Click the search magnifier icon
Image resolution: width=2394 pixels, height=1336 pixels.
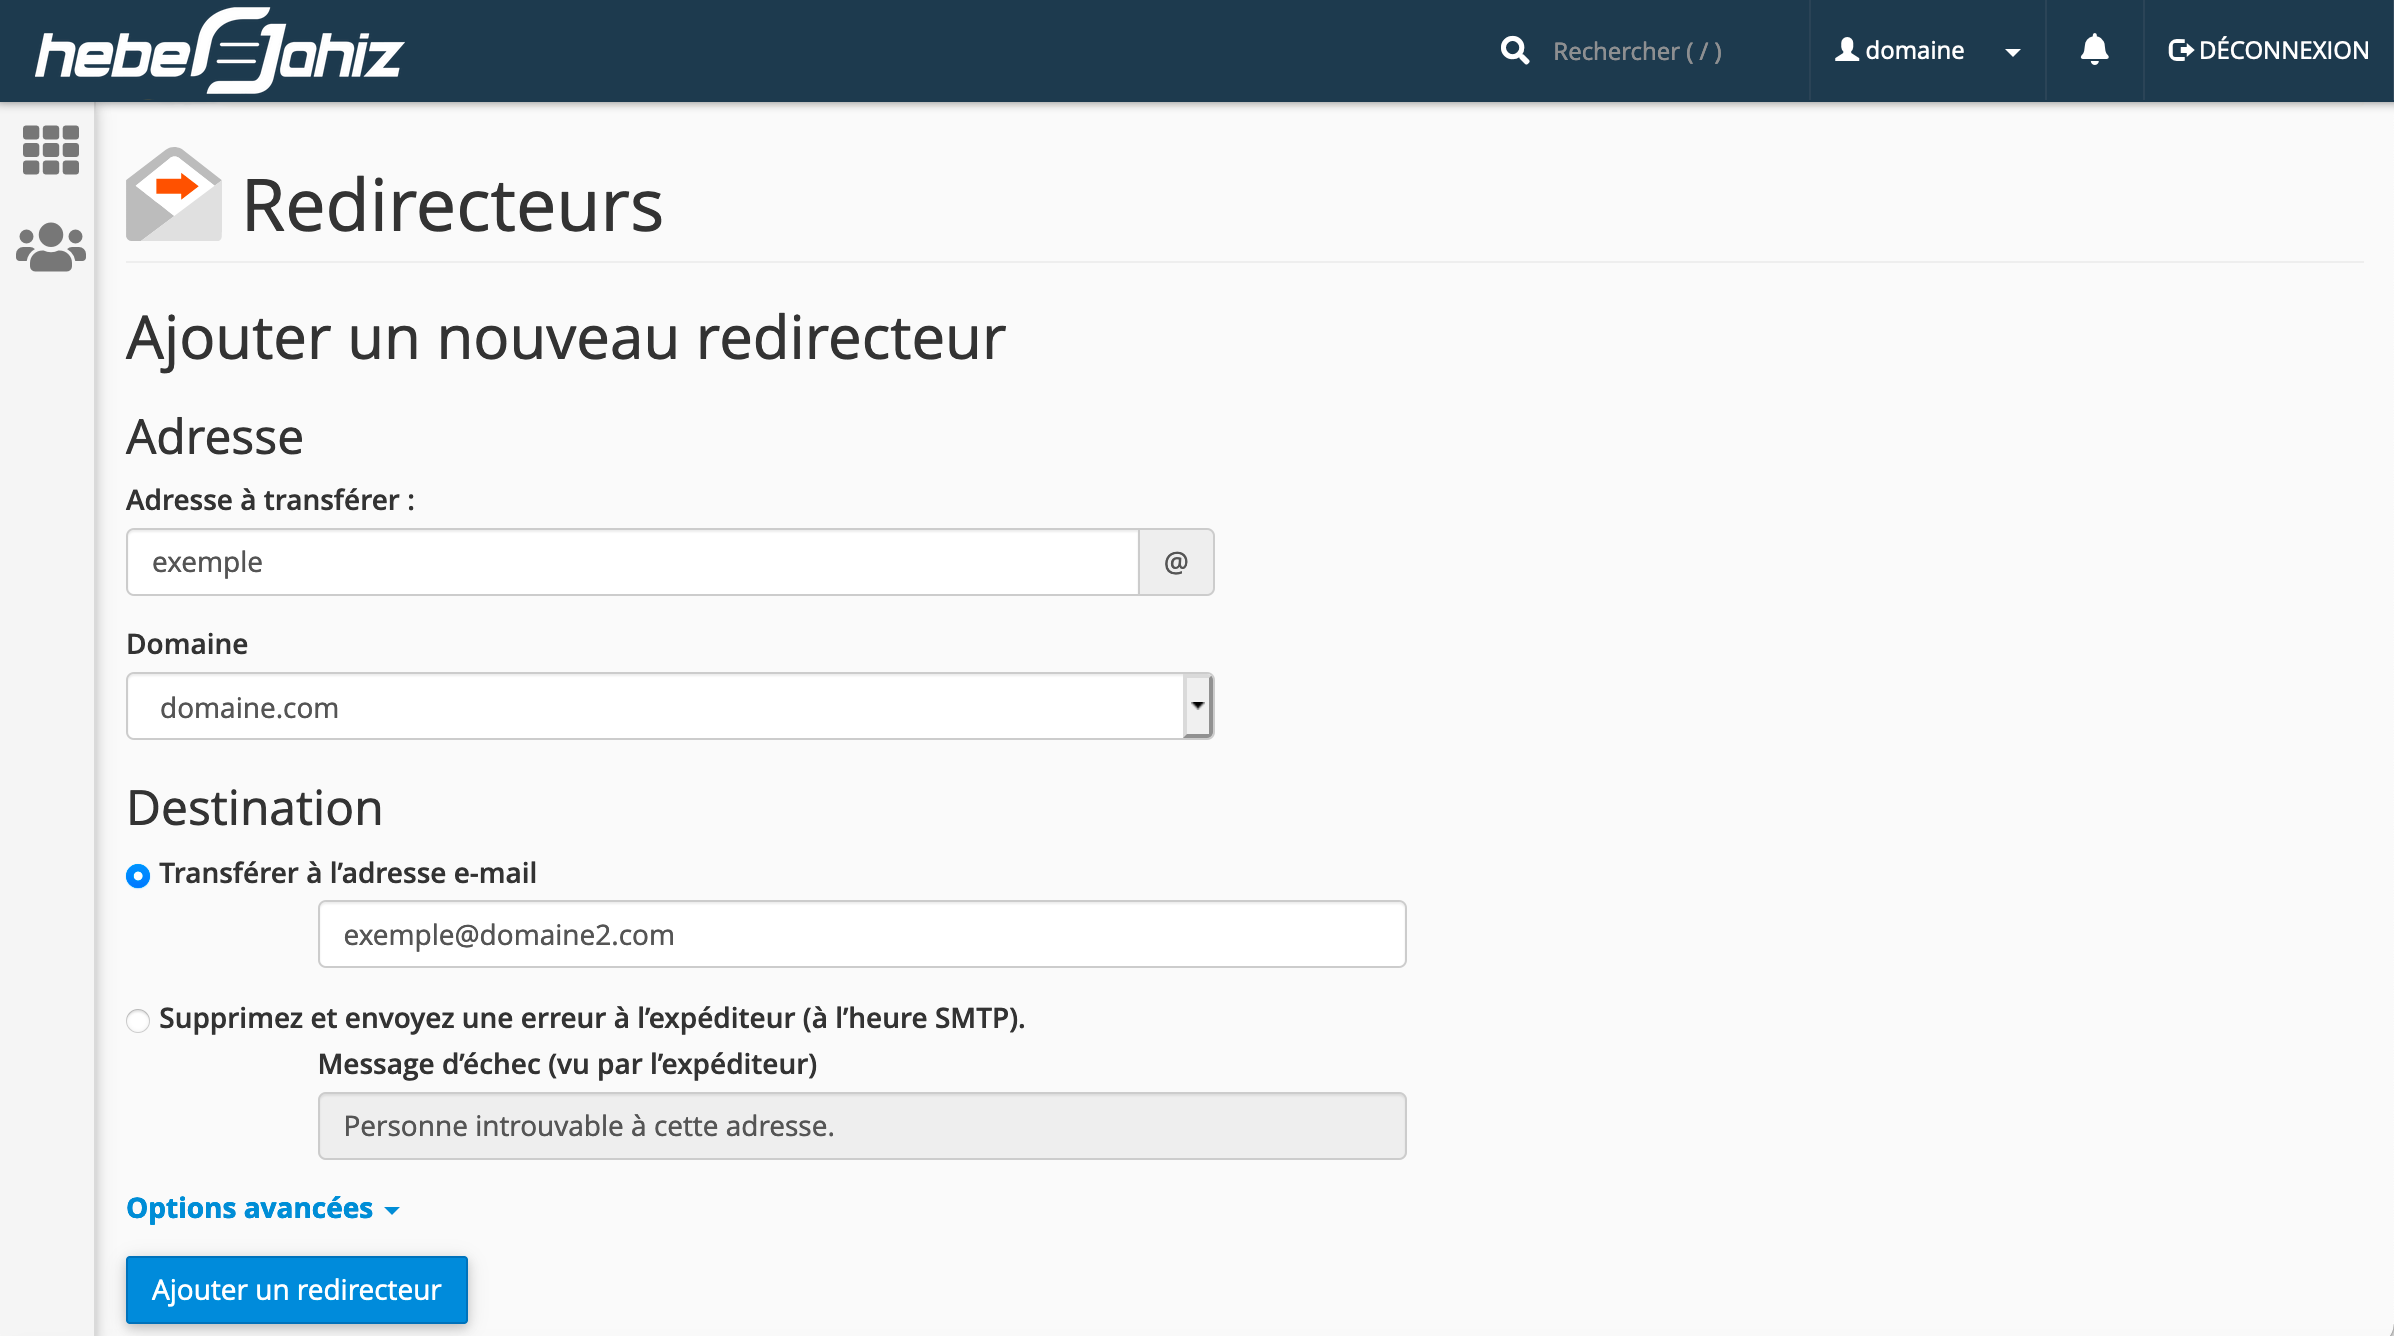point(1515,51)
